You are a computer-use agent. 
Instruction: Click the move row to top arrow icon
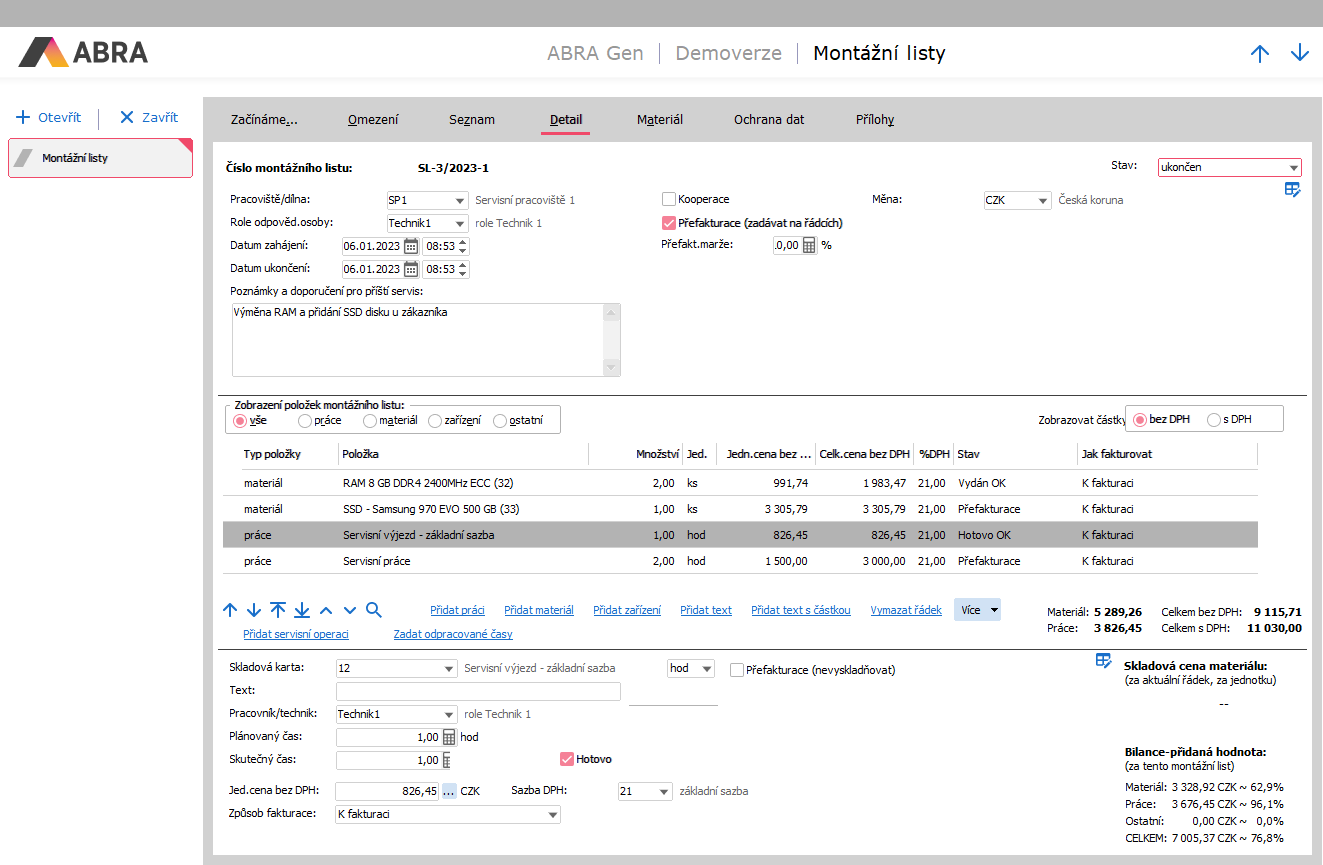(278, 610)
